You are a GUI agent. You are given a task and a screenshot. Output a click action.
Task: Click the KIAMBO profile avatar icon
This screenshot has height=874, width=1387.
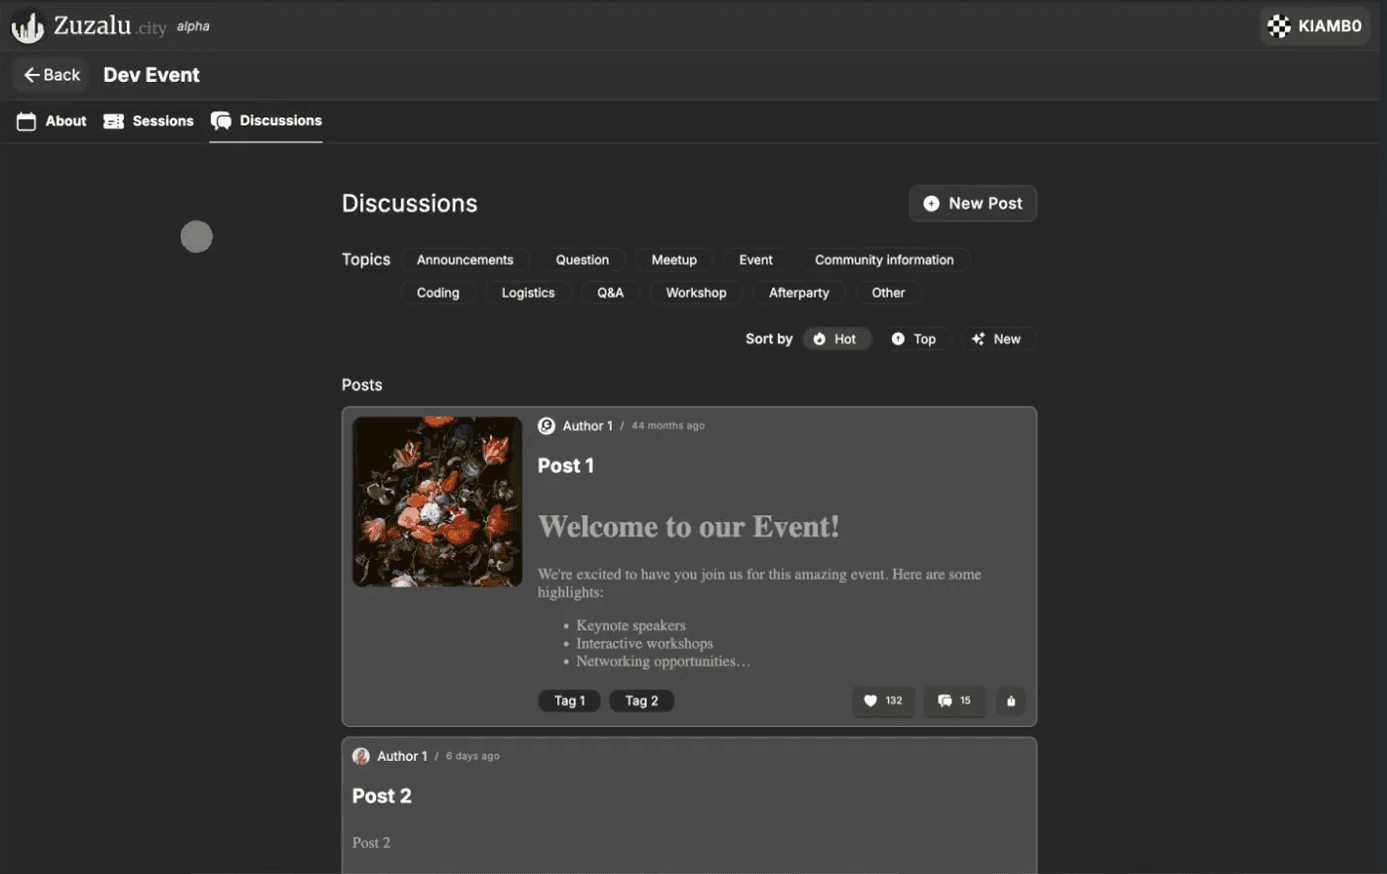tap(1278, 26)
